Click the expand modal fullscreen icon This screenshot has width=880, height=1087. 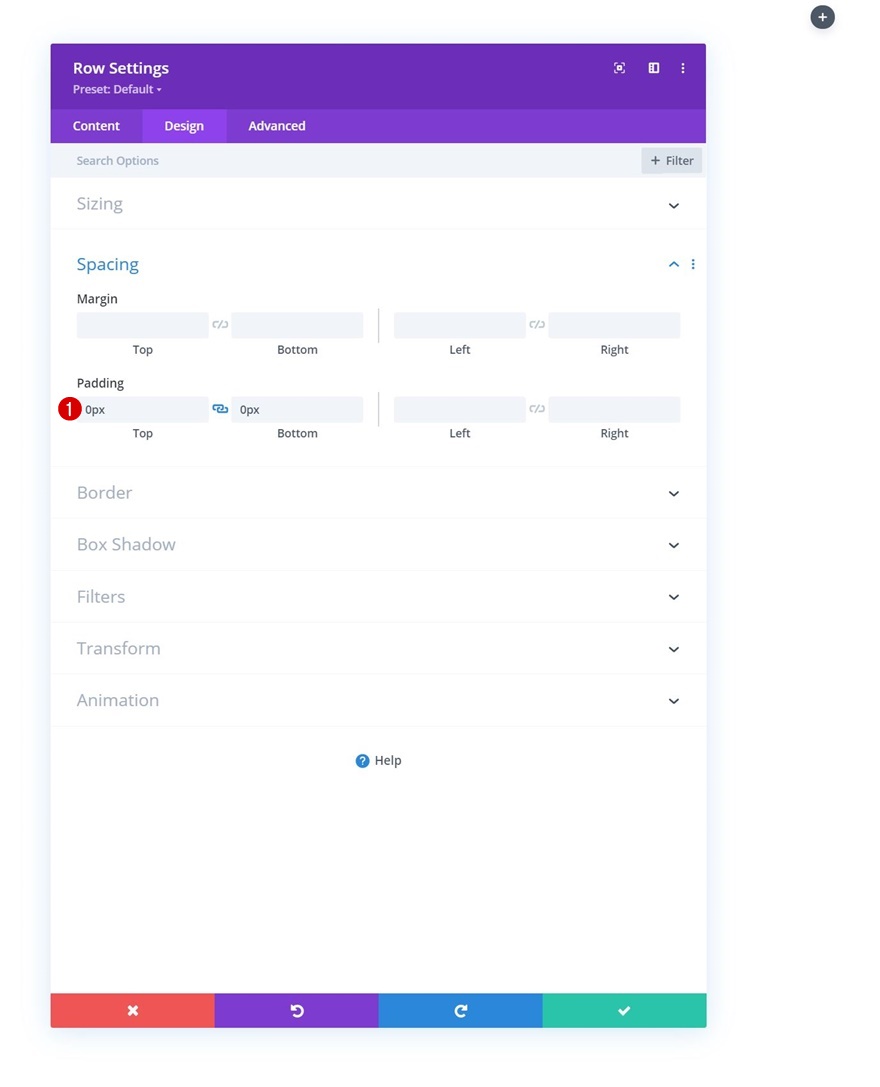point(620,68)
